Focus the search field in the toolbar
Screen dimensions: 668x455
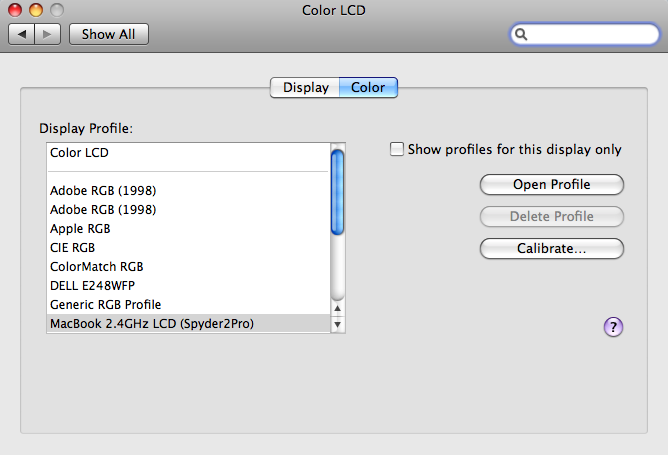pos(584,34)
